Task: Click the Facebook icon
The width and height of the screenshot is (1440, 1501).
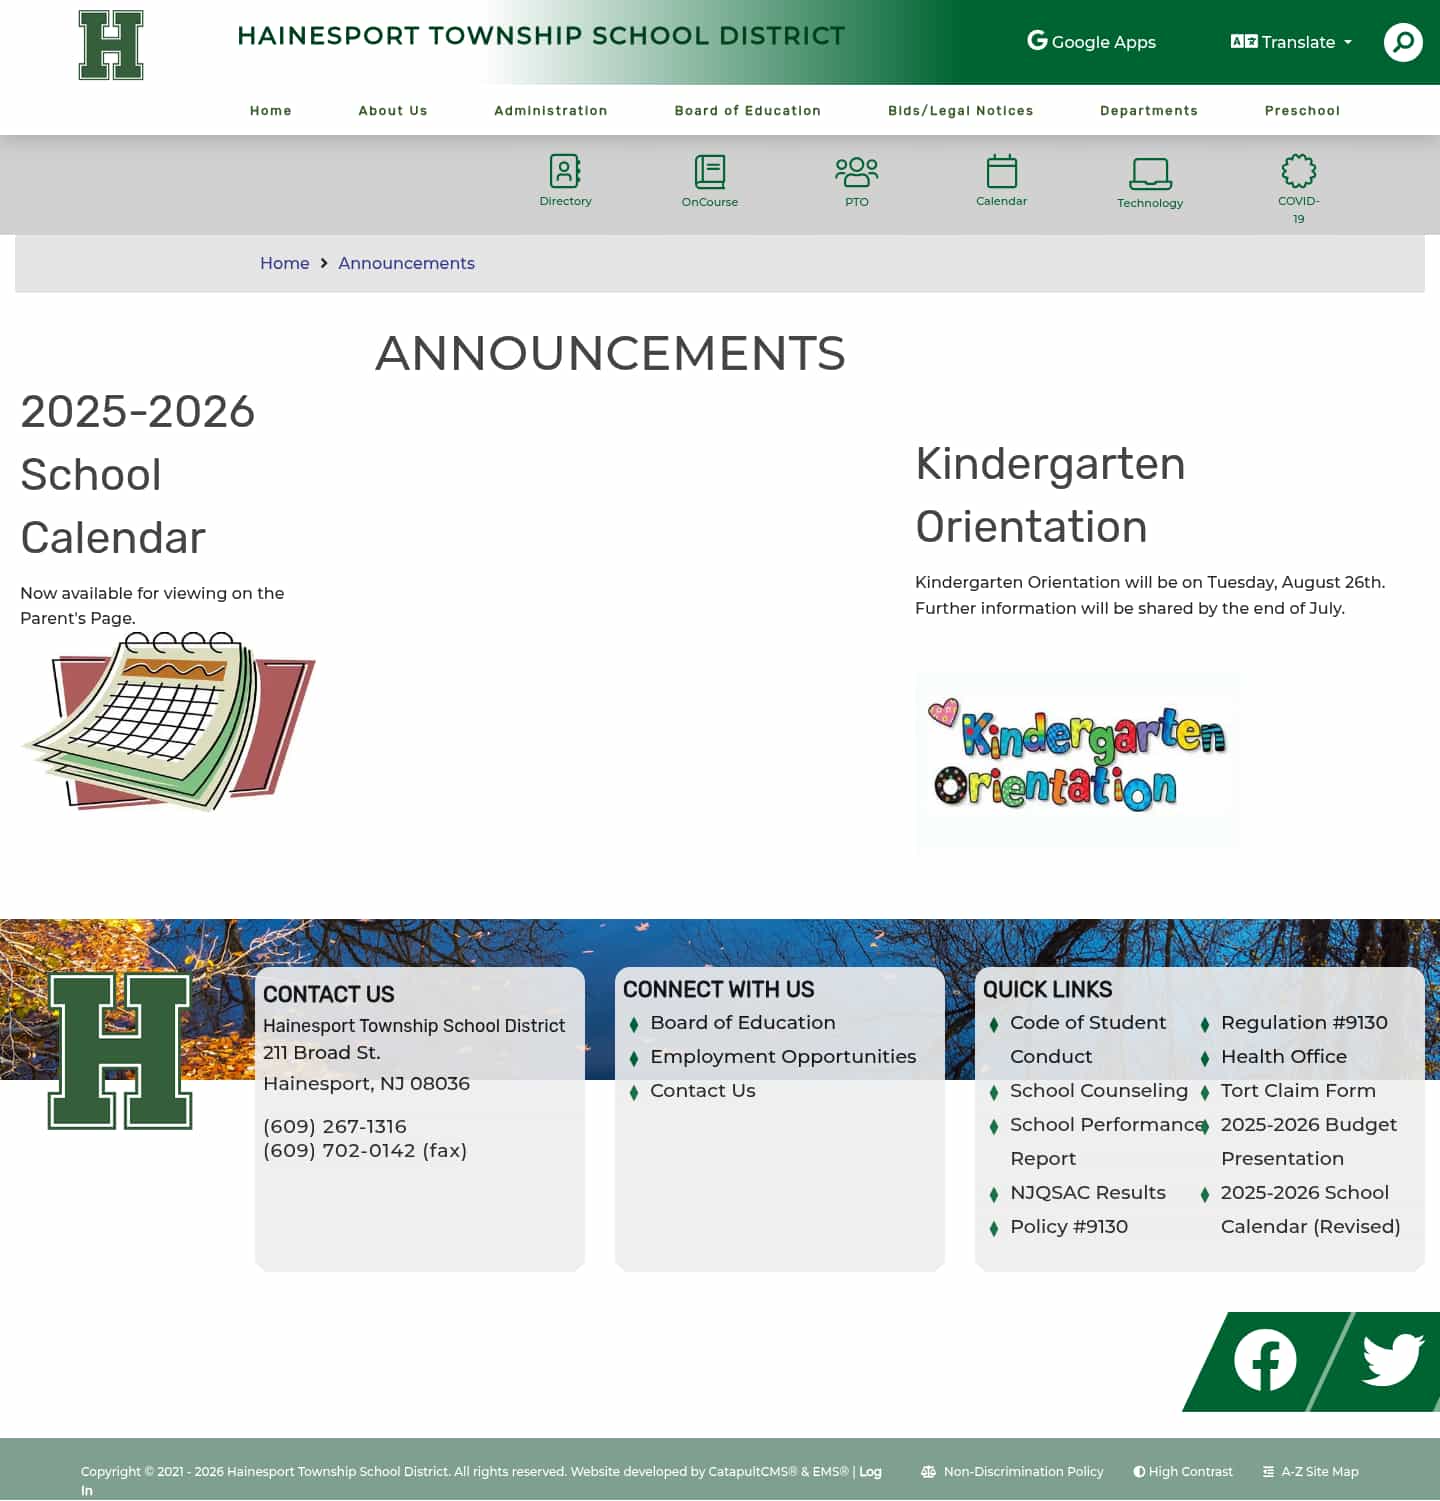Action: click(x=1266, y=1359)
